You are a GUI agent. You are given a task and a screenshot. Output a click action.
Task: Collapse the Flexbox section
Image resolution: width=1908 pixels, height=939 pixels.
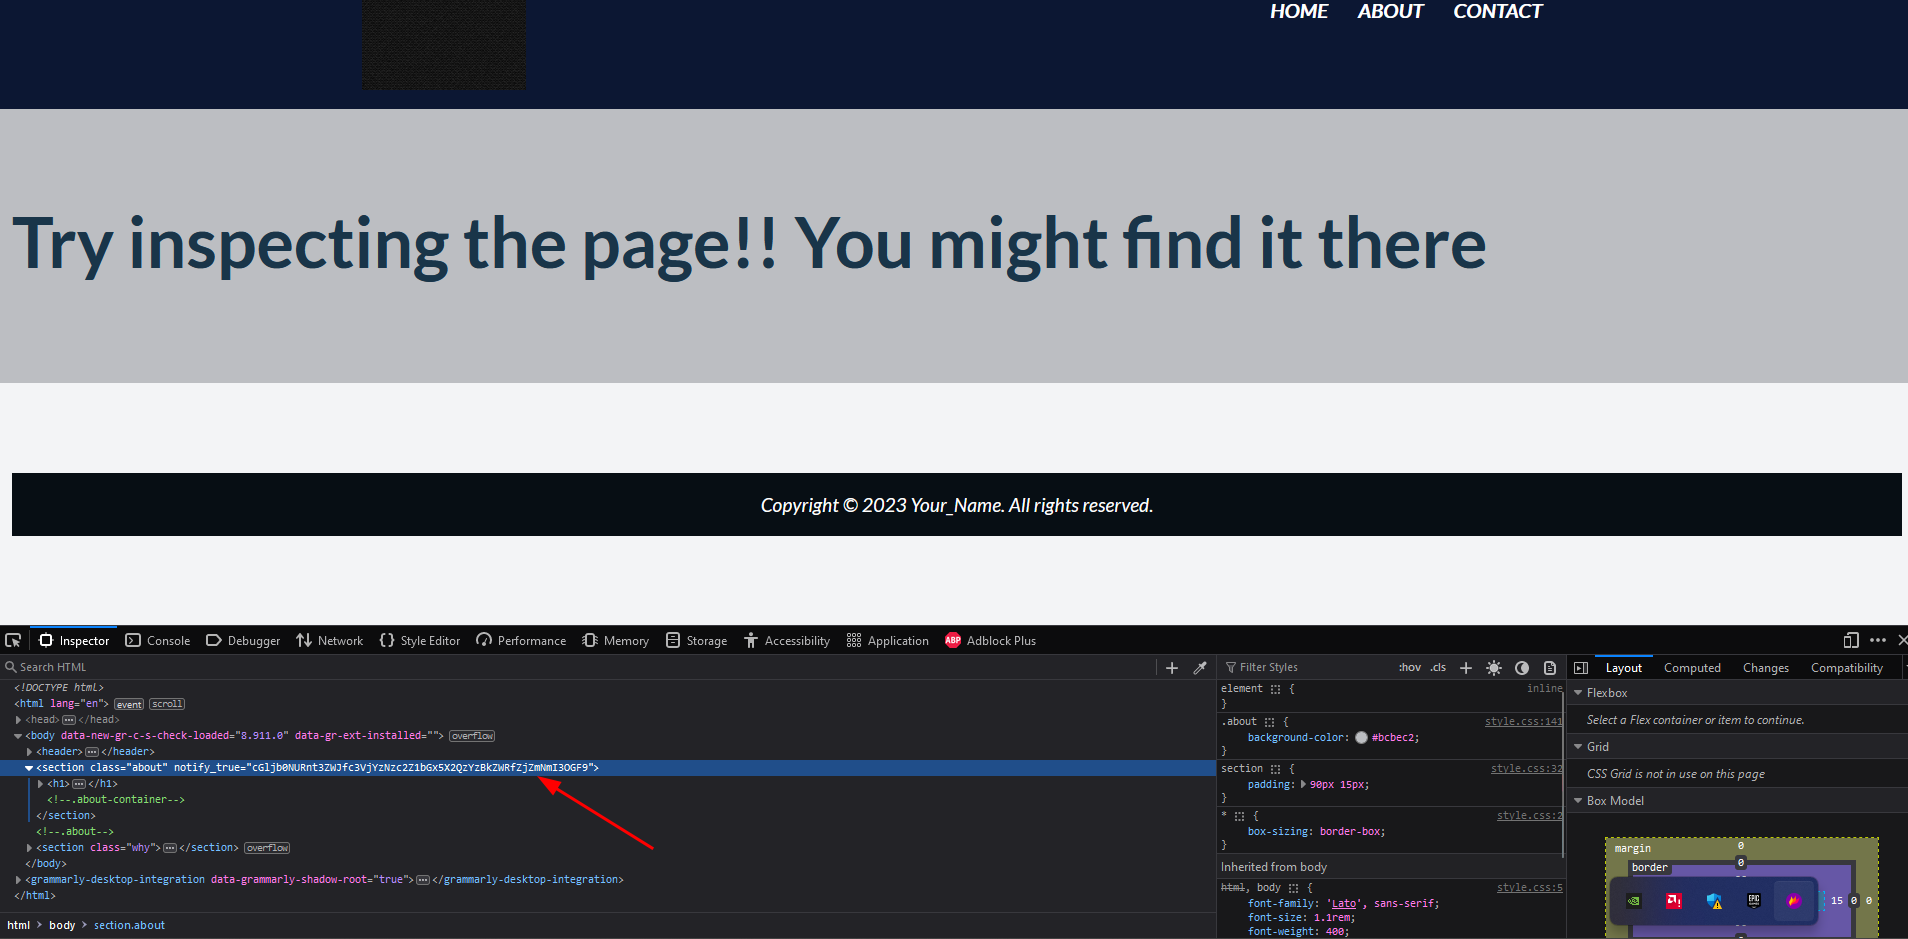[x=1579, y=693]
